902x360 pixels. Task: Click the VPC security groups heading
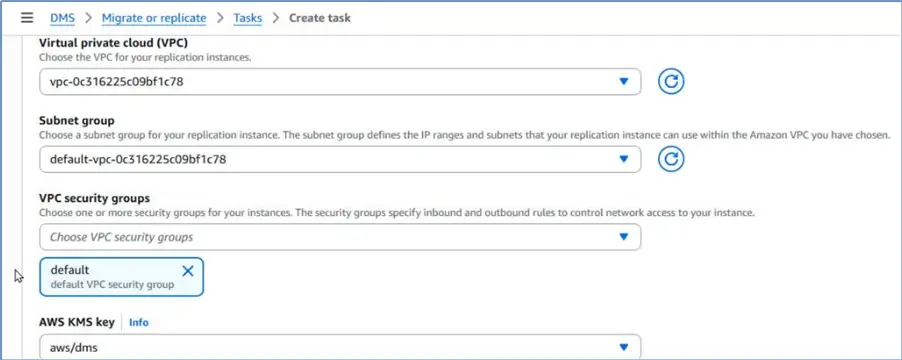(x=94, y=198)
